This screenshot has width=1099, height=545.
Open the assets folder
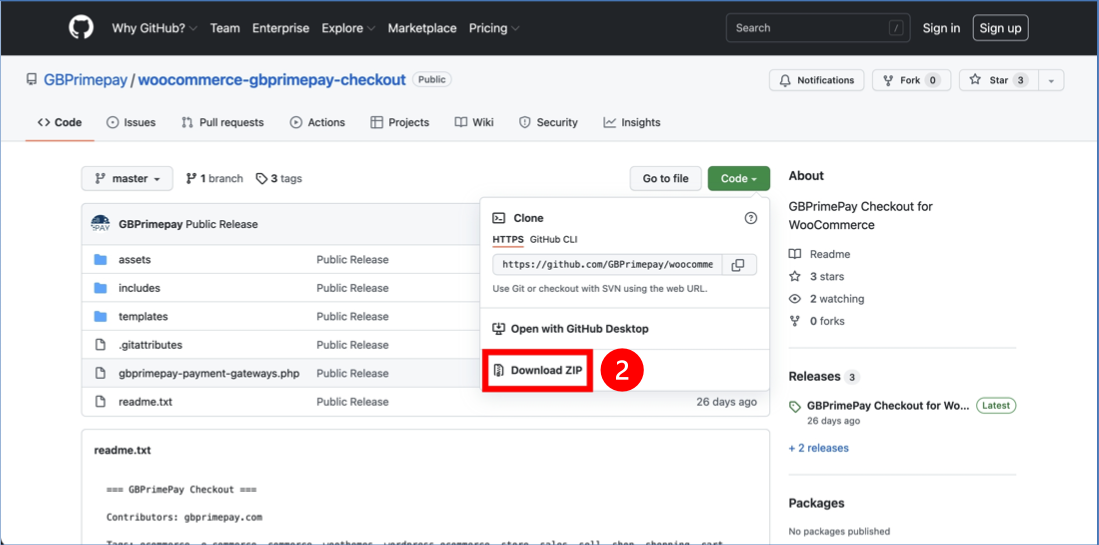click(x=134, y=260)
